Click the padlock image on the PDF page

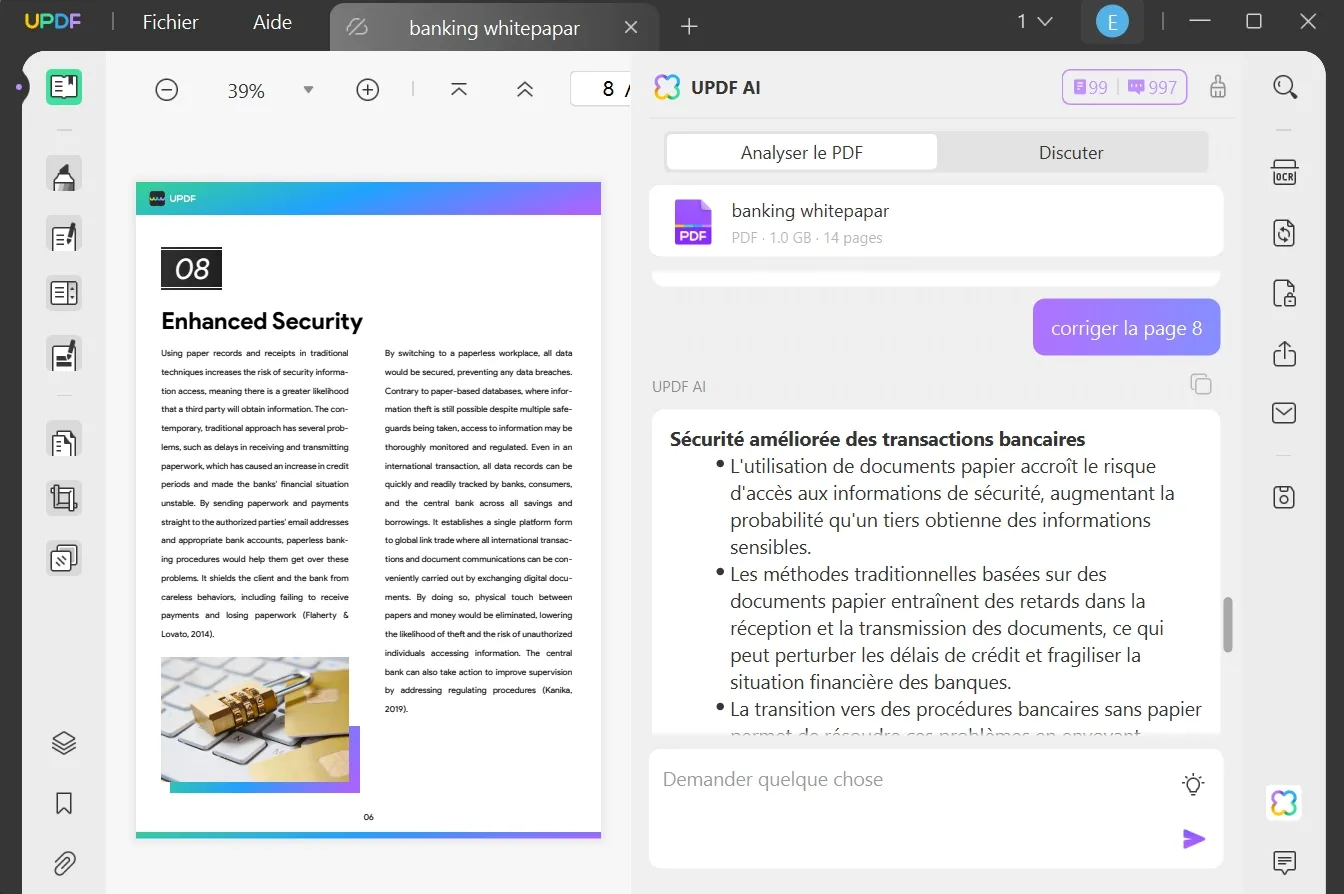(x=255, y=719)
